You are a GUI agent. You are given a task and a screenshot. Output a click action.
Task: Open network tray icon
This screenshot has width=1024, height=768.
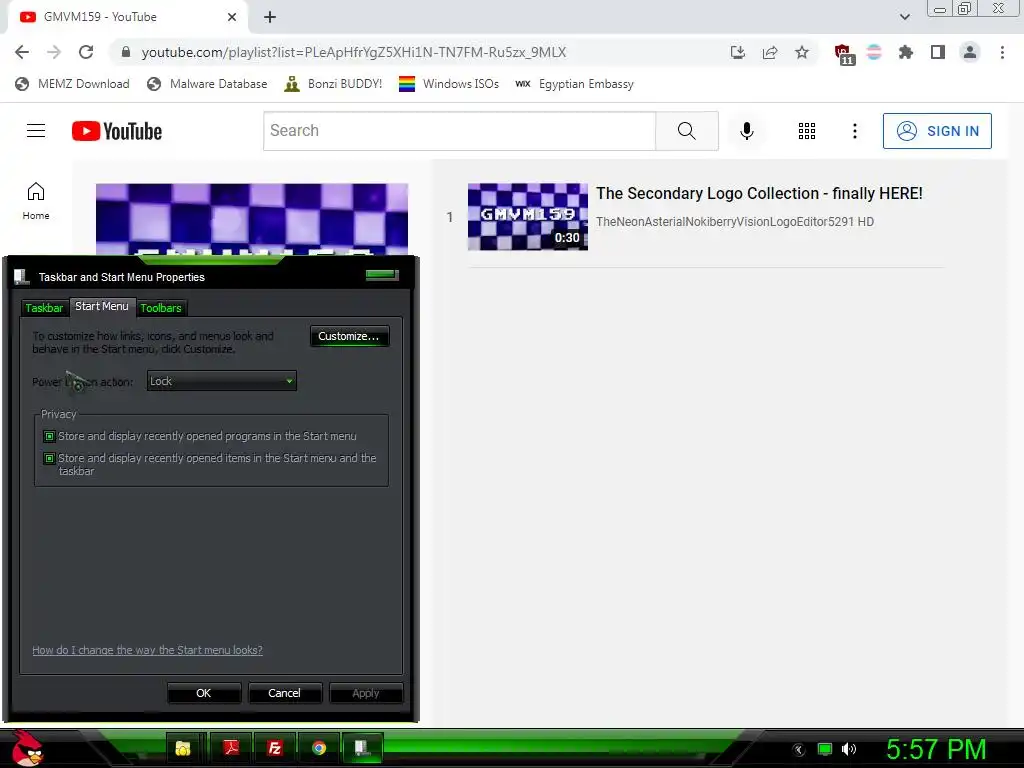825,750
